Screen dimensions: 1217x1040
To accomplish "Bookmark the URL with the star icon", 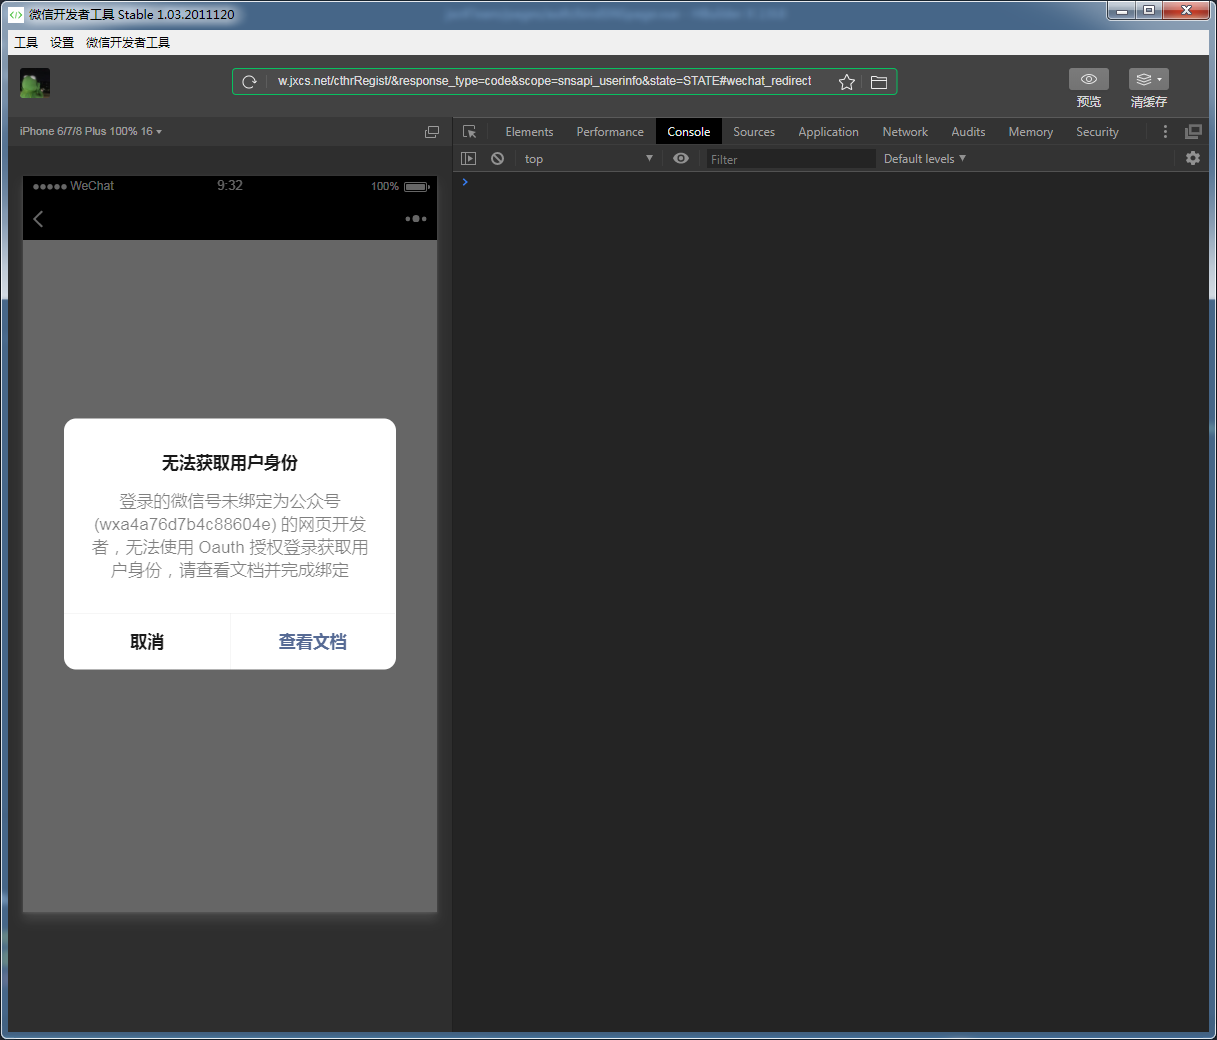I will point(847,82).
